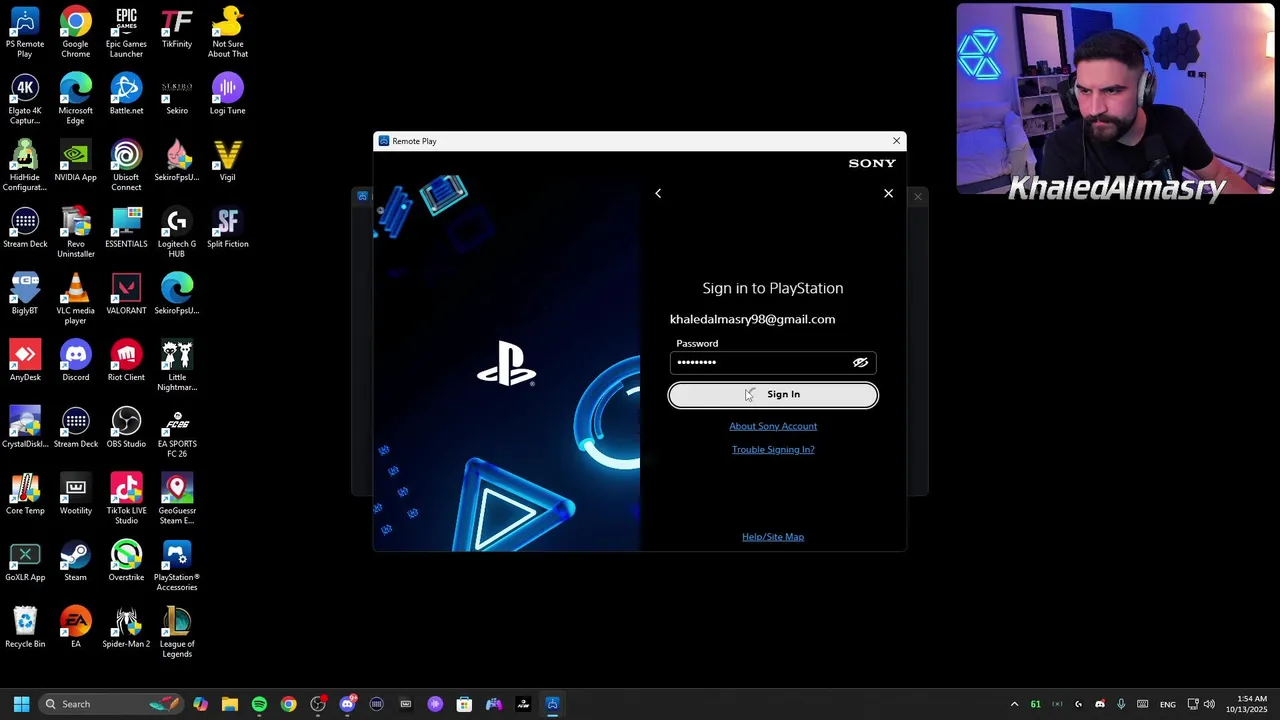Open VLC media player shortcut
This screenshot has width=1280, height=720.
tap(75, 299)
